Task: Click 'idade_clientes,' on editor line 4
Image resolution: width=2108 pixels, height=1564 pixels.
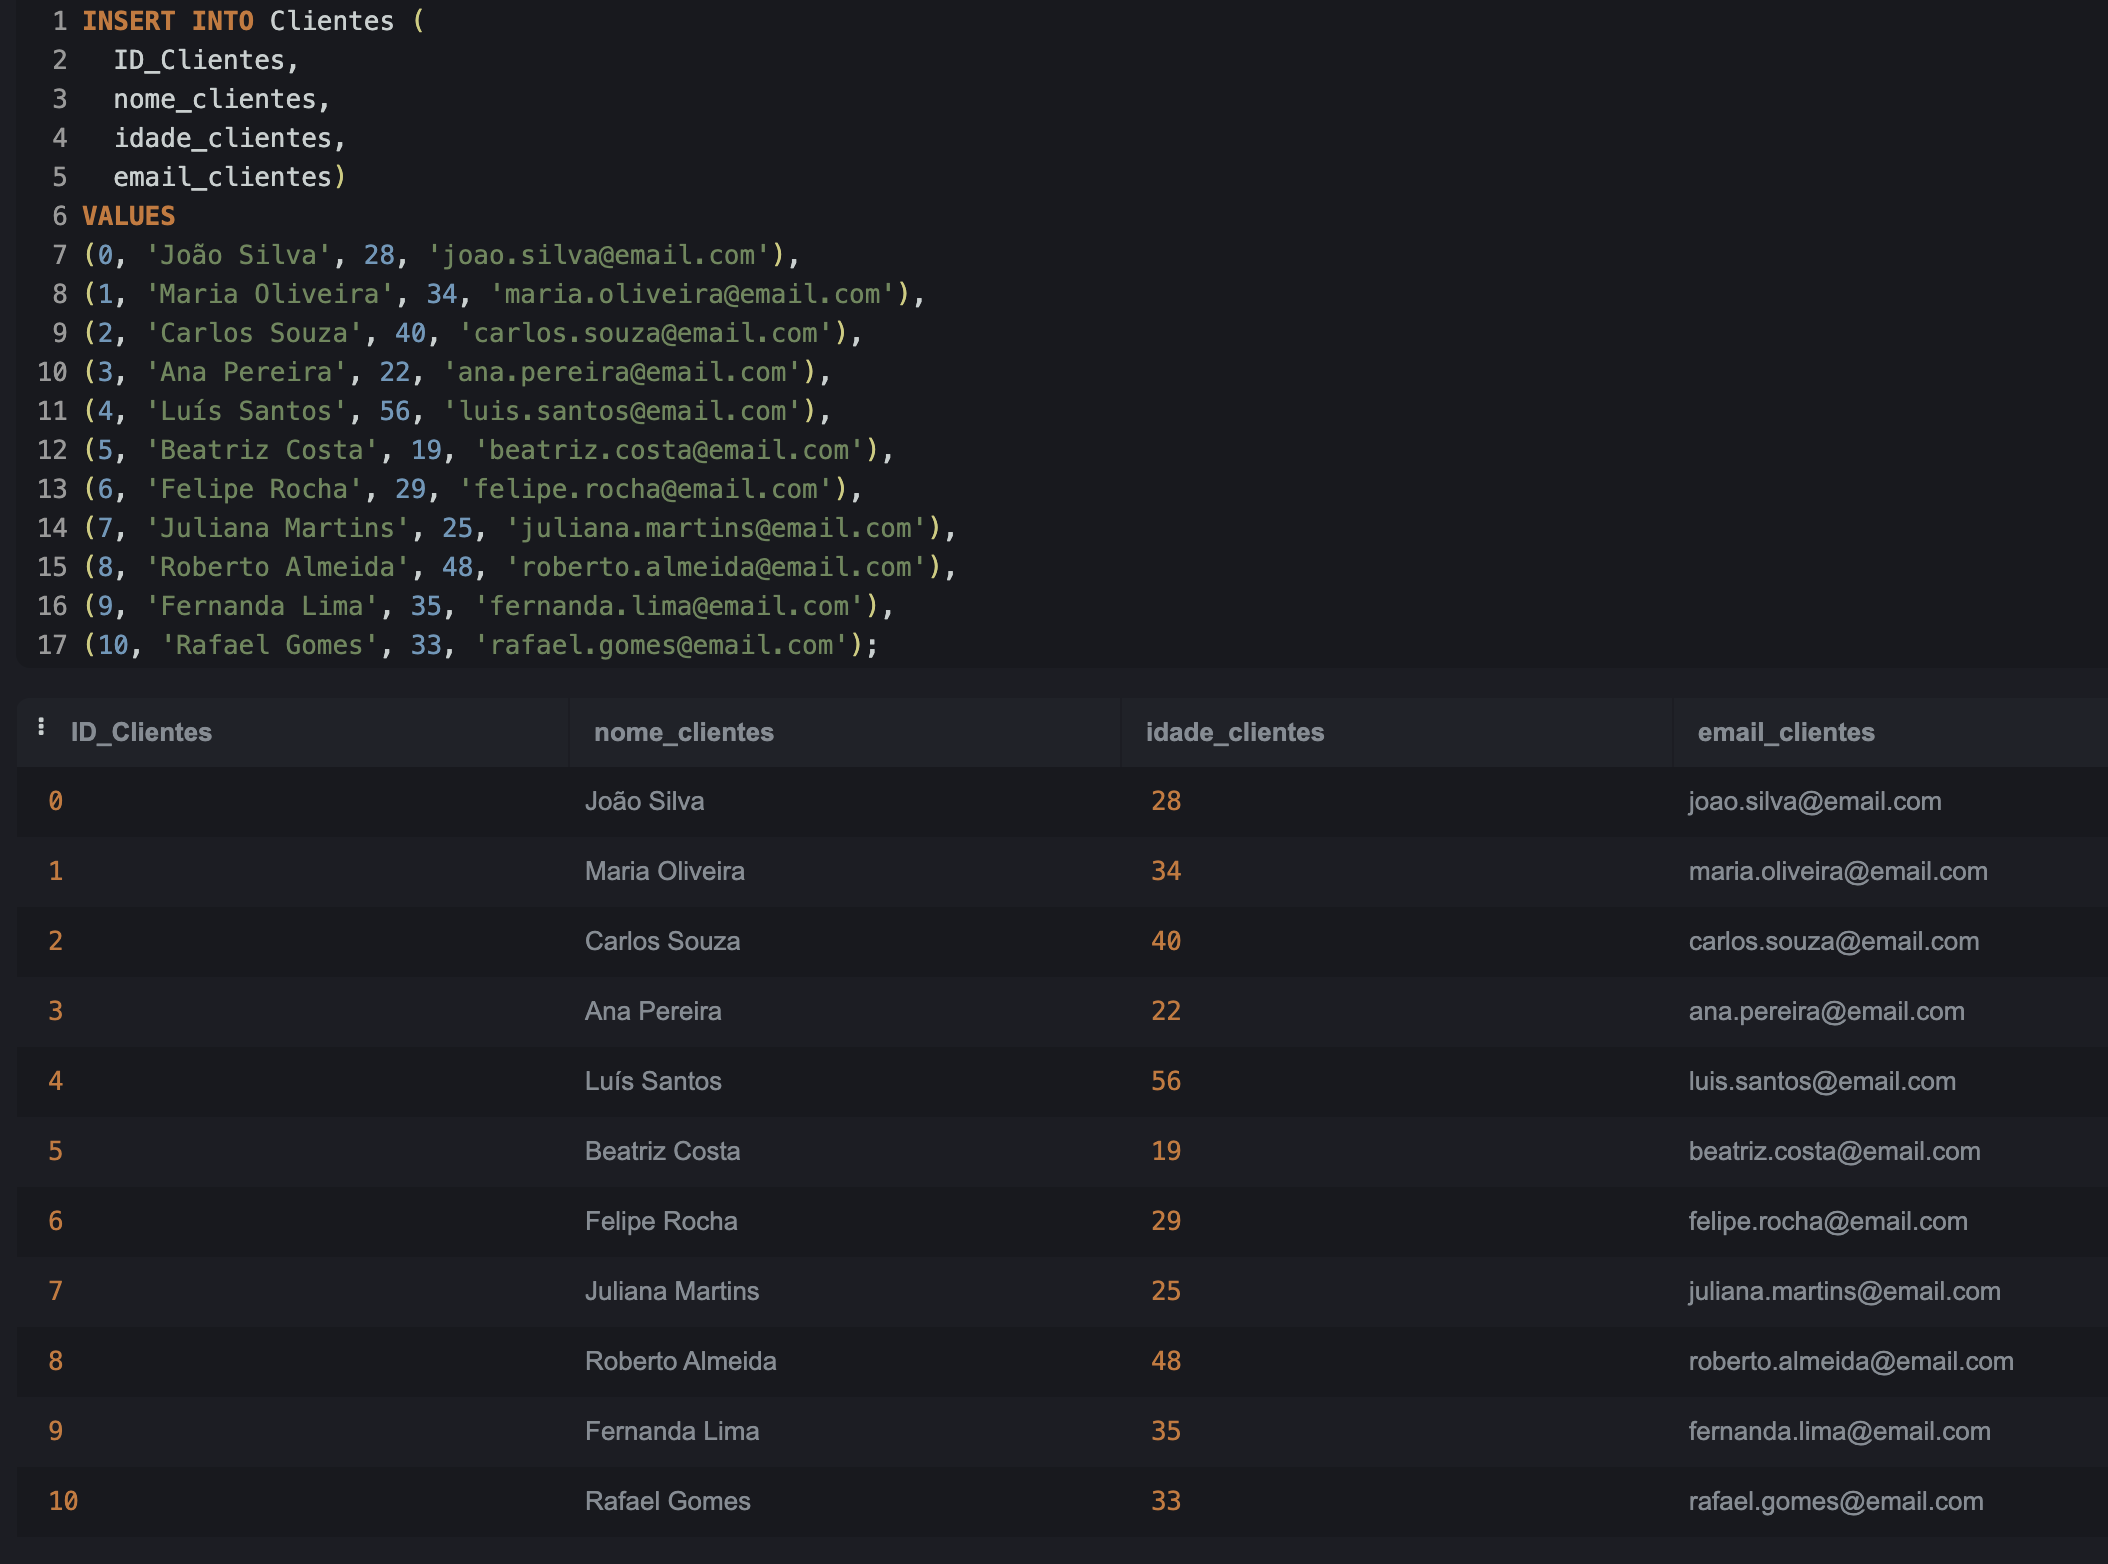Action: [x=230, y=138]
